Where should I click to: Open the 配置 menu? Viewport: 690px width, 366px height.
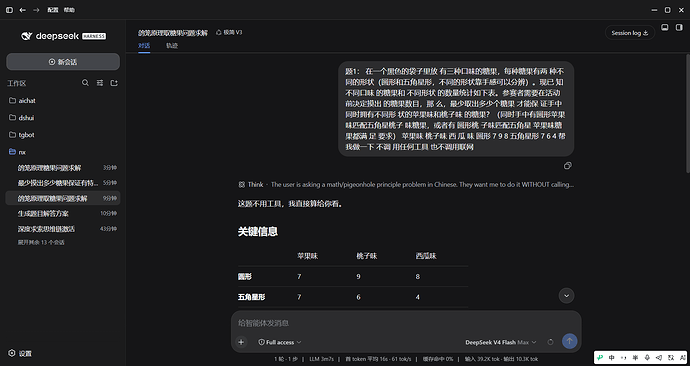click(53, 10)
